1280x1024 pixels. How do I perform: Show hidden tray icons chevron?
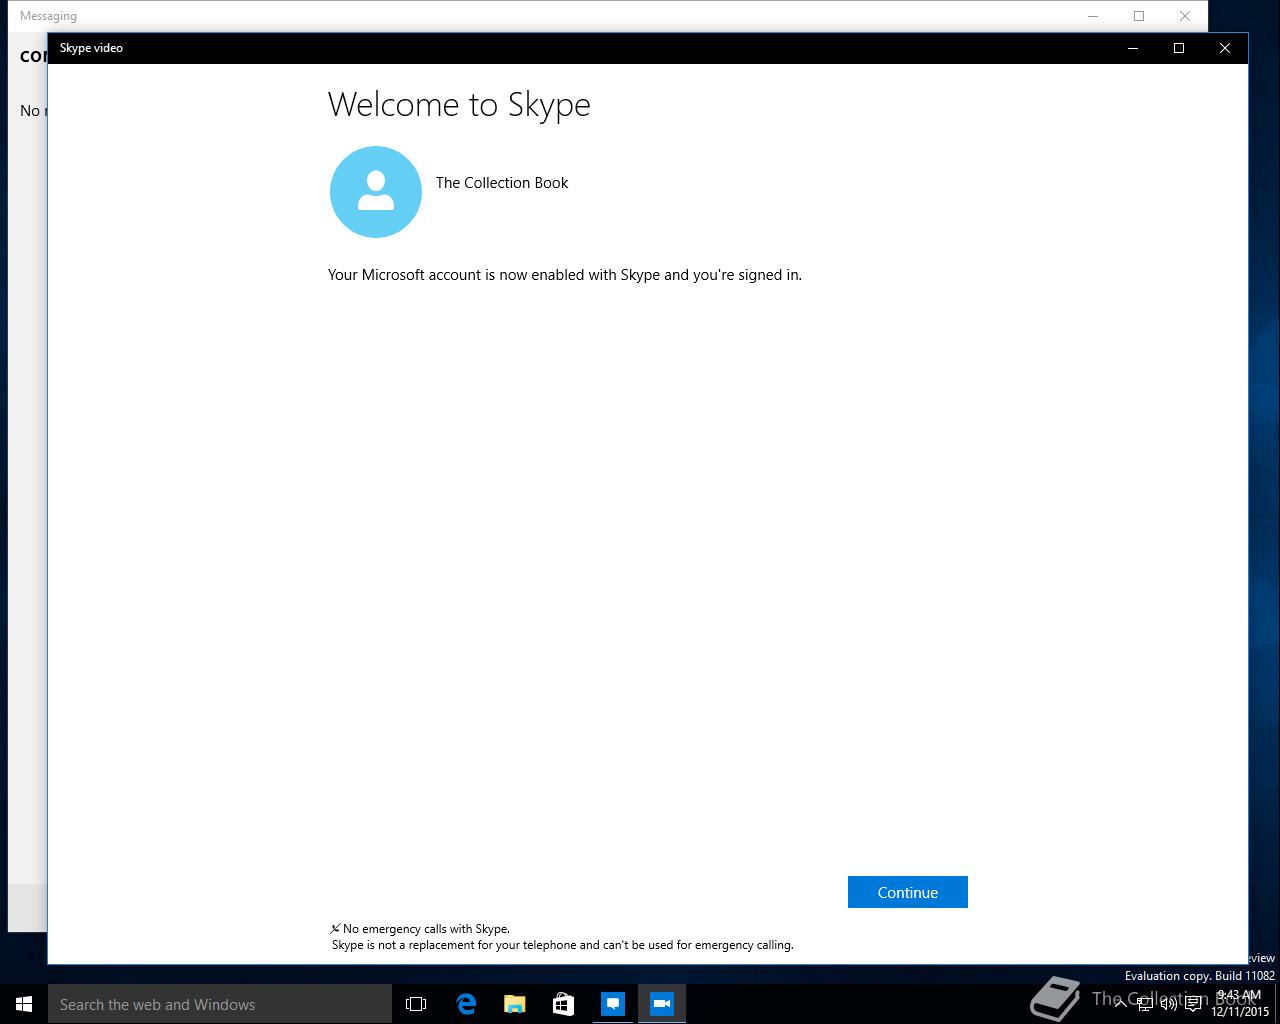point(1121,1004)
